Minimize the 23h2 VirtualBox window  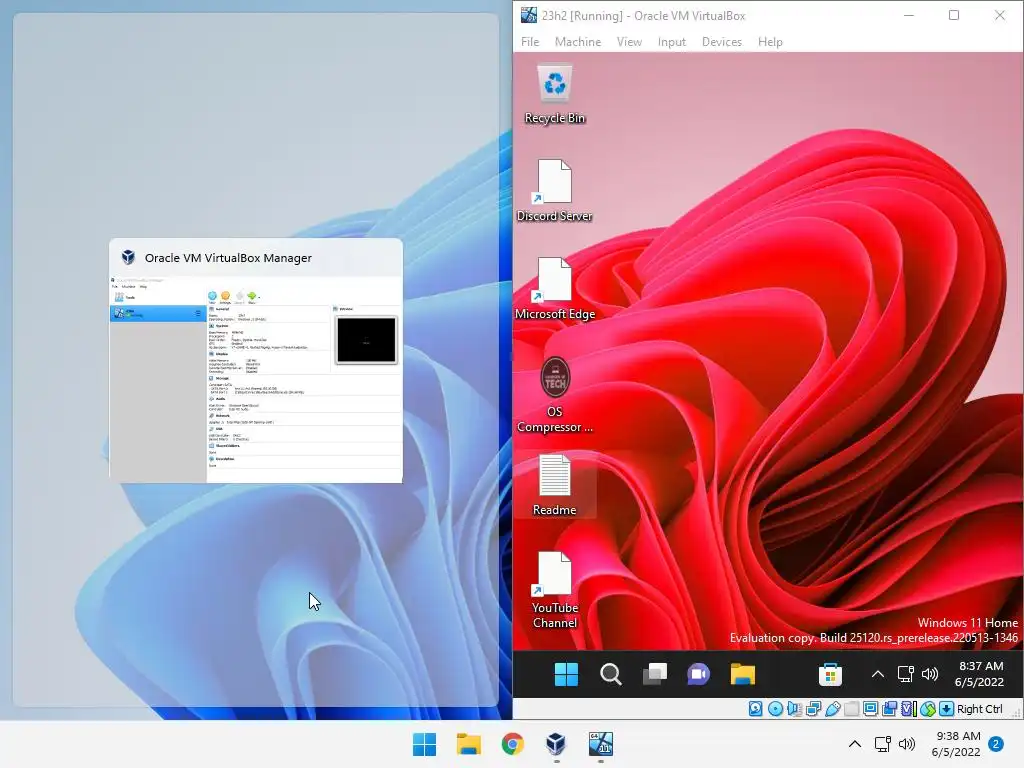(x=908, y=15)
